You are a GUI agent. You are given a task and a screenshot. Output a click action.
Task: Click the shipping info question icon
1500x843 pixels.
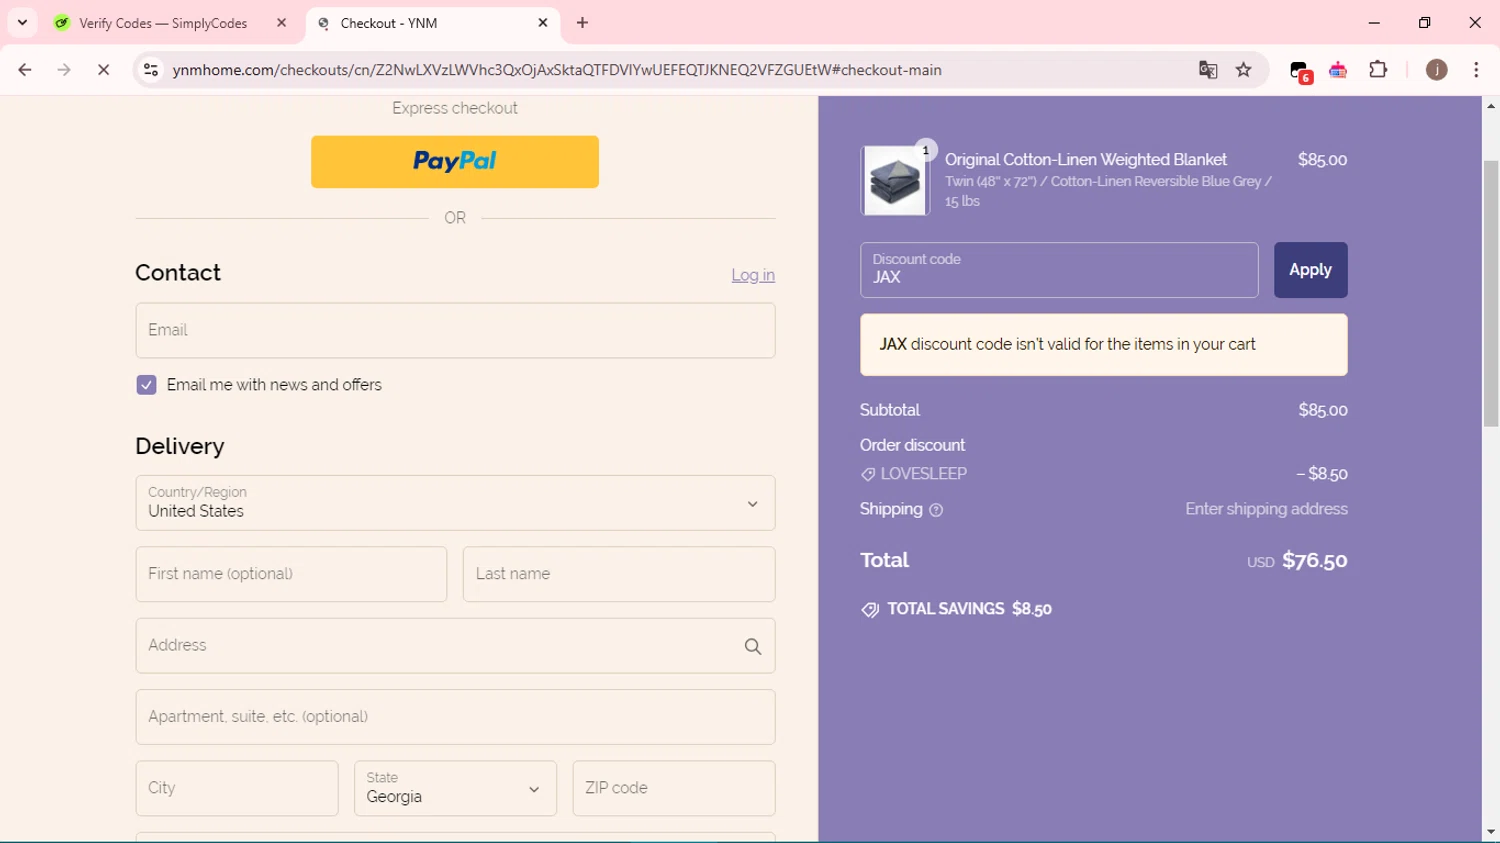click(936, 510)
